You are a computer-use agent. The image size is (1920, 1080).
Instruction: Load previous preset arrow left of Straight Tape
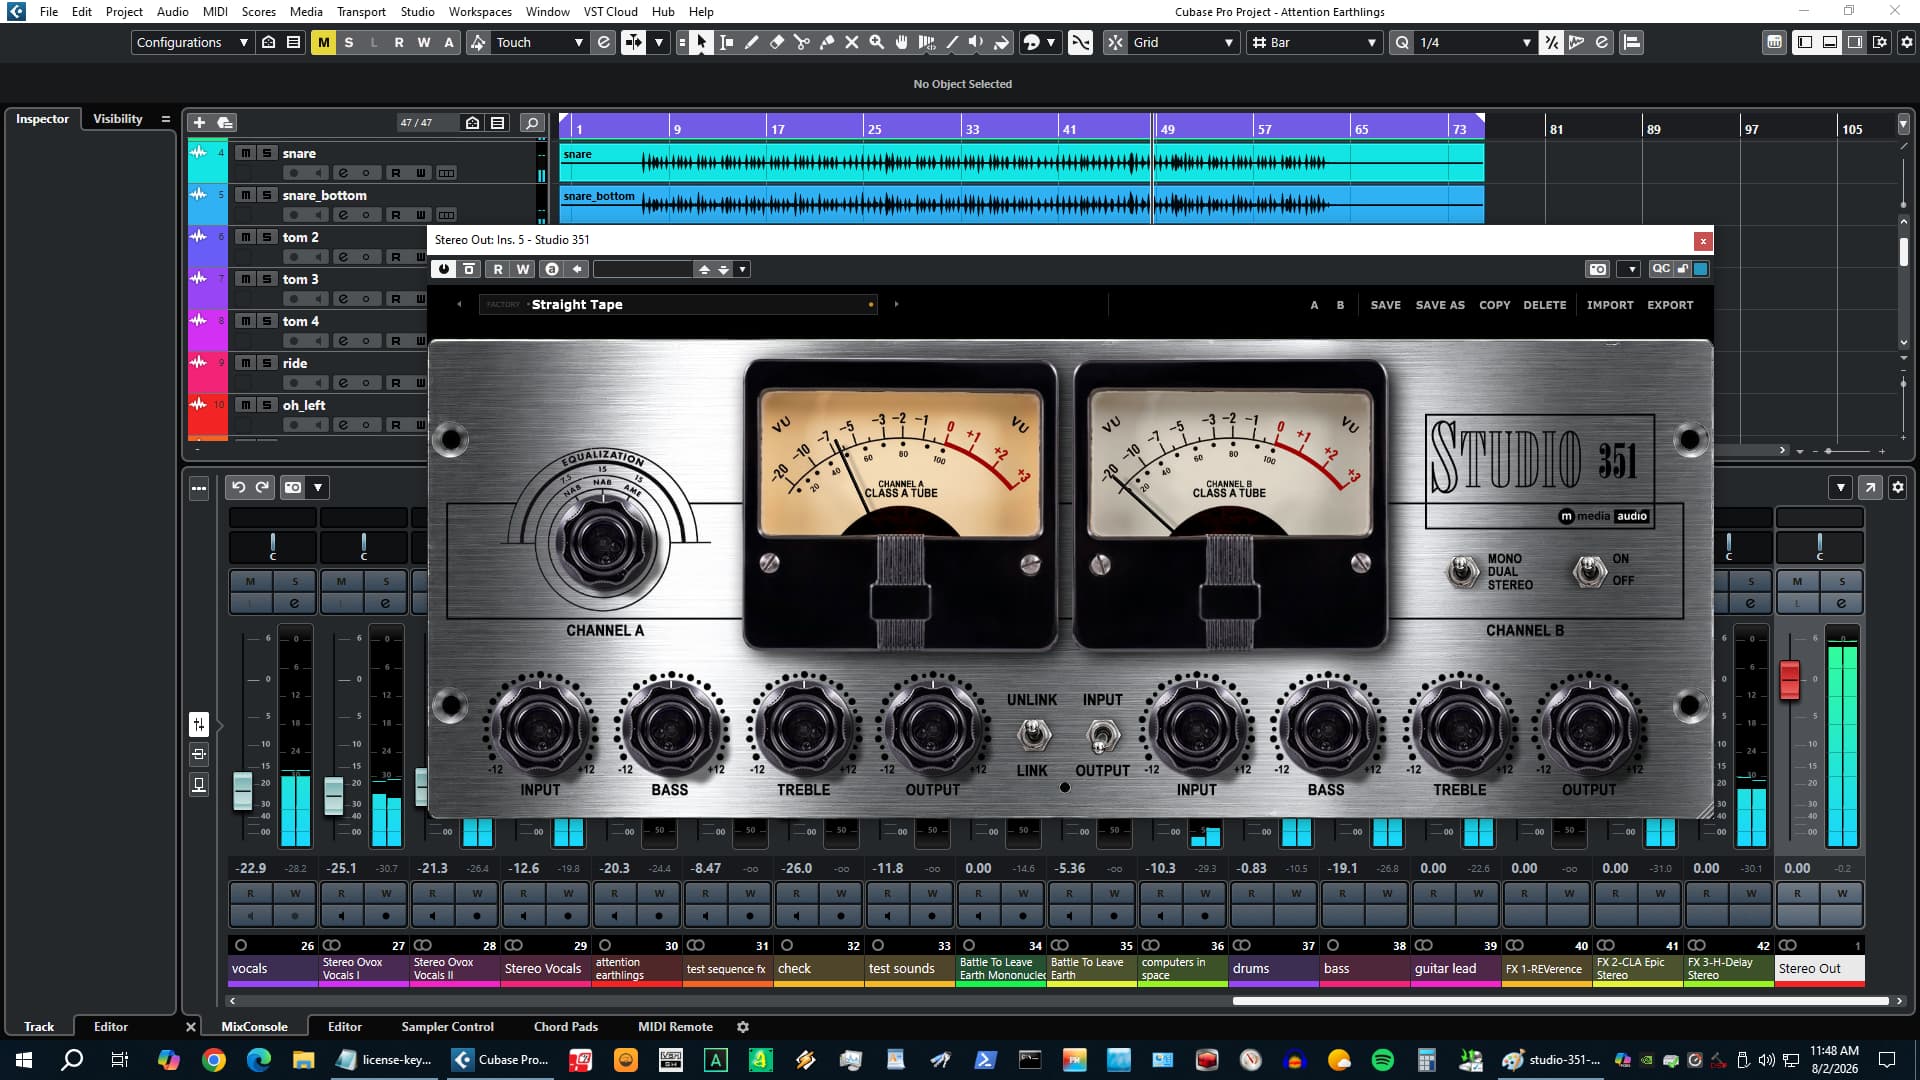(x=459, y=304)
